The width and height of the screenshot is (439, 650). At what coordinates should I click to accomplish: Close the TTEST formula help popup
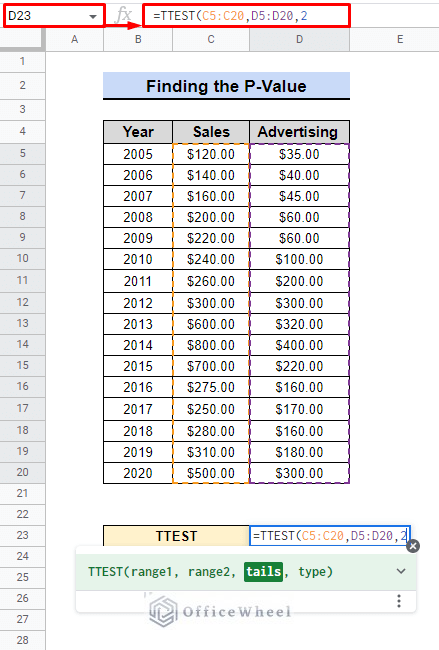point(412,546)
